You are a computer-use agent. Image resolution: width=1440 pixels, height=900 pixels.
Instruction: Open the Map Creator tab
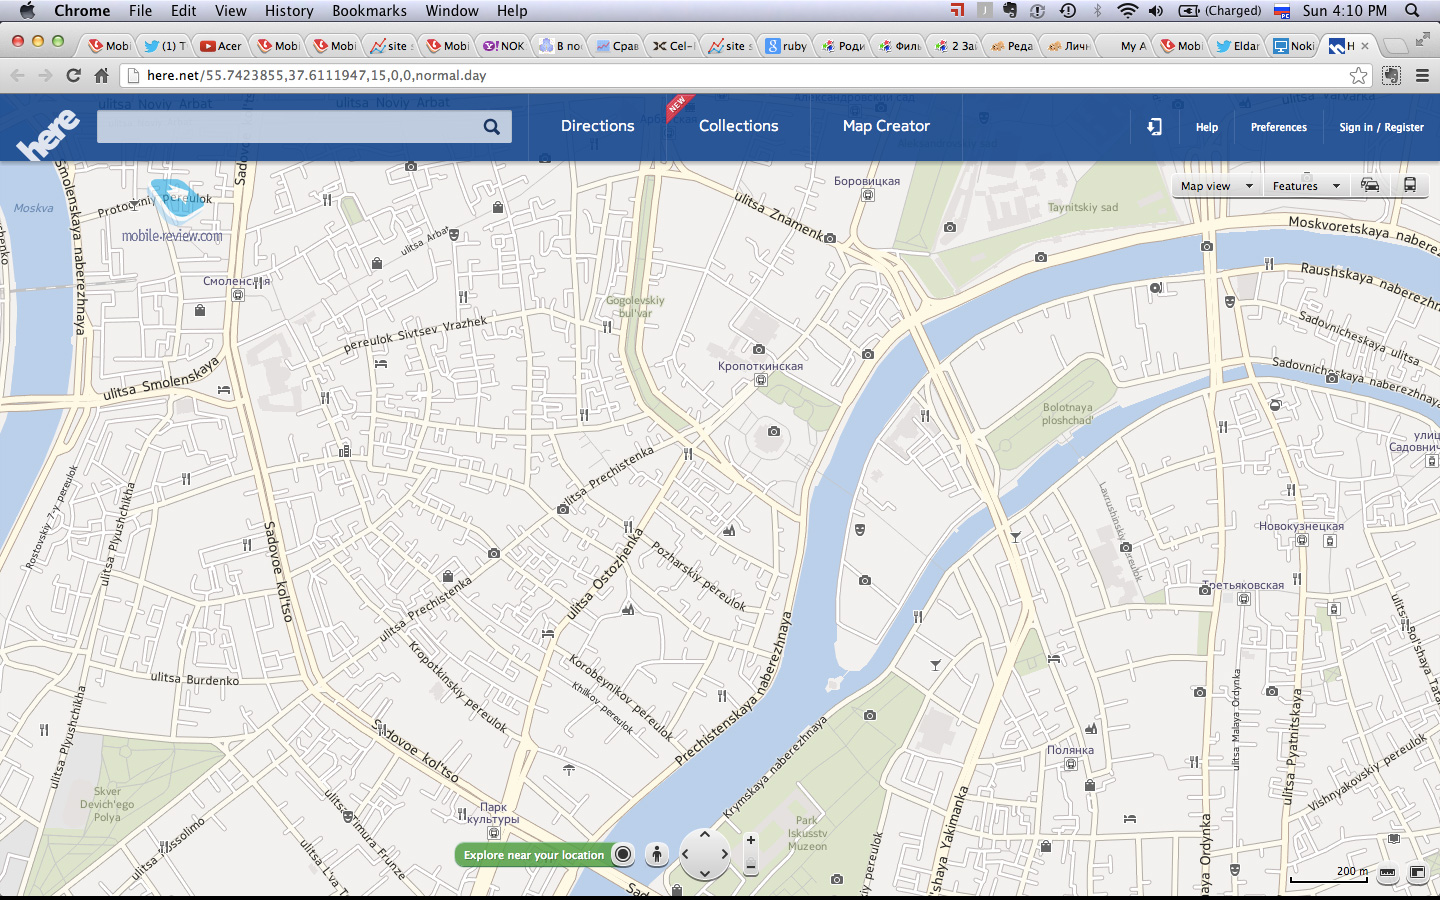pos(886,126)
